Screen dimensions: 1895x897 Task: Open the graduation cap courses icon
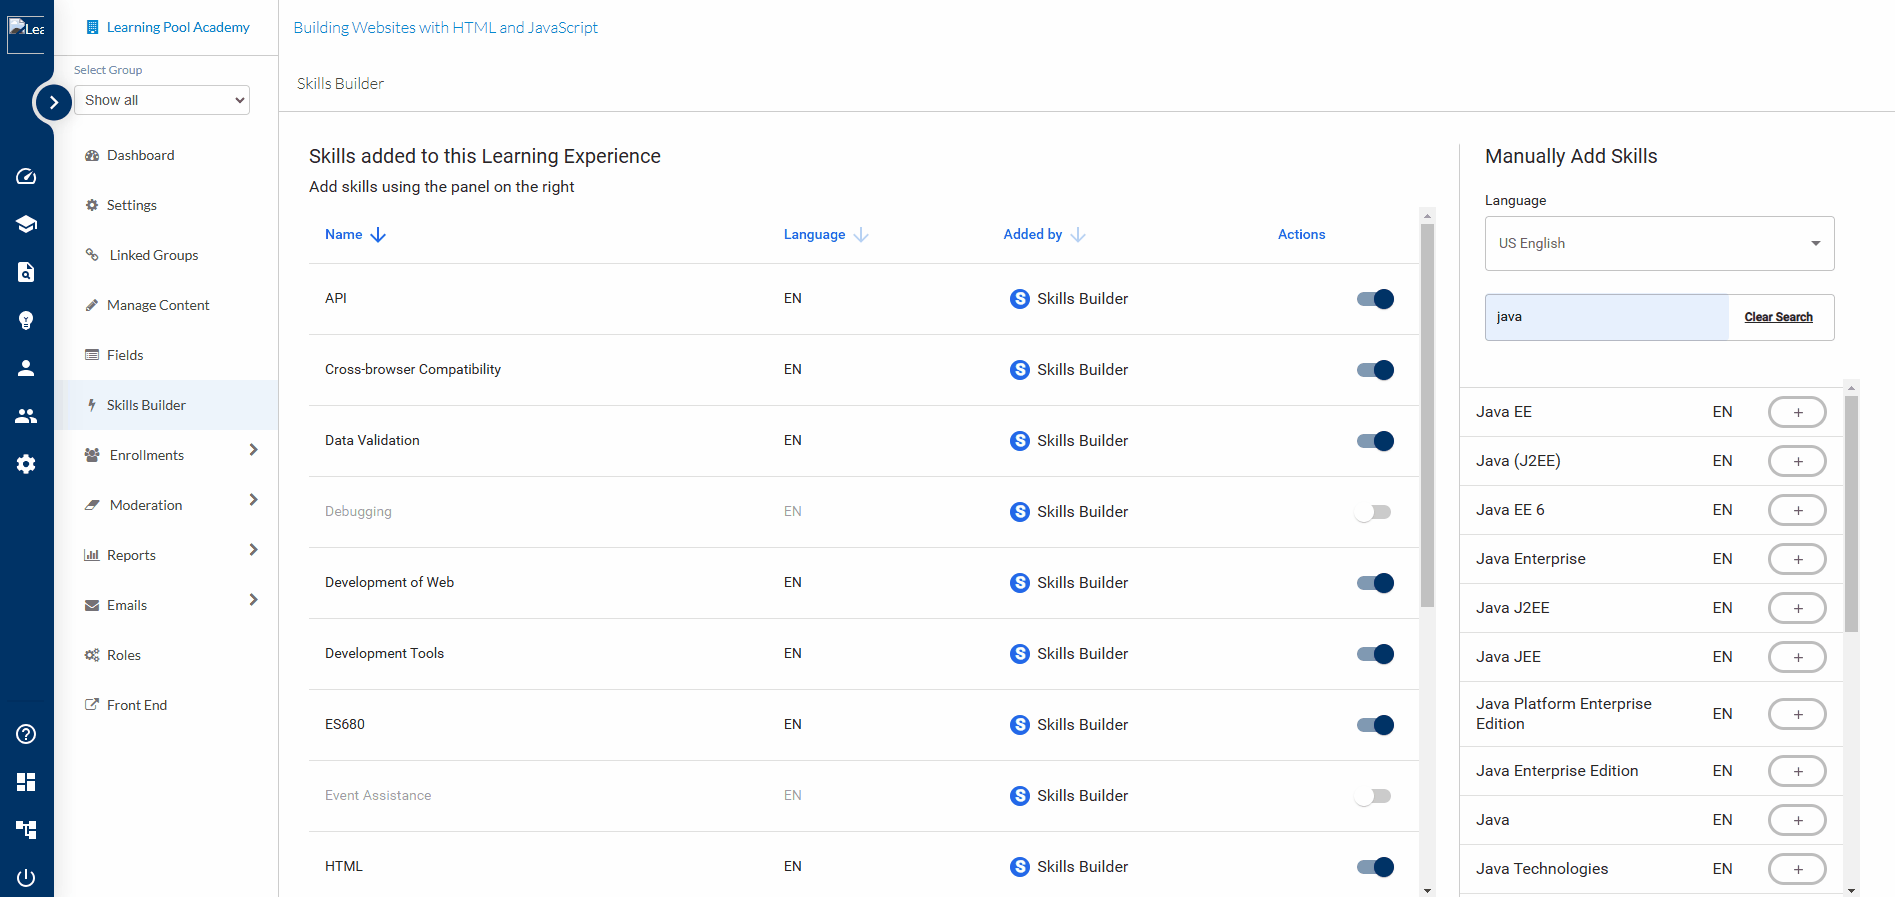click(26, 224)
